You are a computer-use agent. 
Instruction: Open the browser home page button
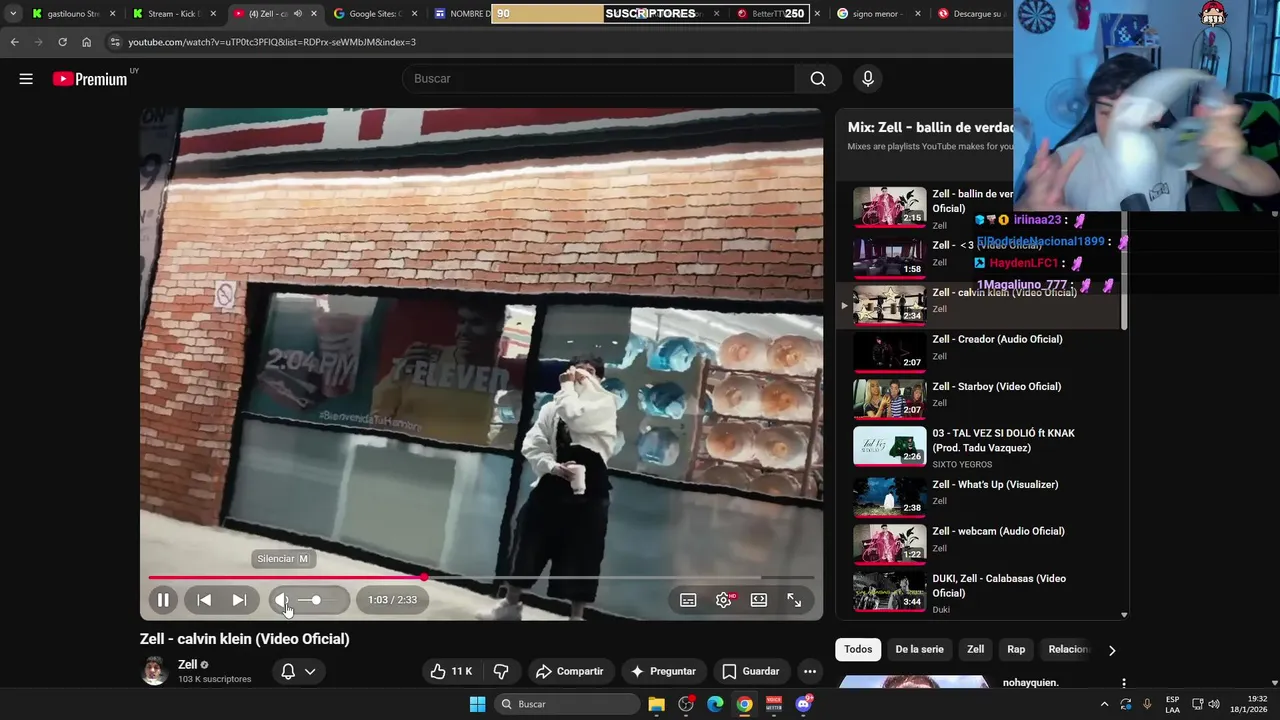[x=86, y=42]
